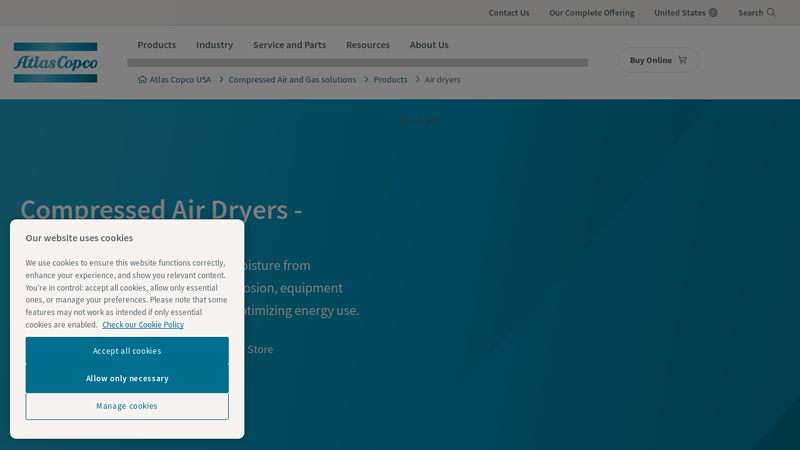The width and height of the screenshot is (800, 450).
Task: Open the Service and Parts menu
Action: pos(289,45)
